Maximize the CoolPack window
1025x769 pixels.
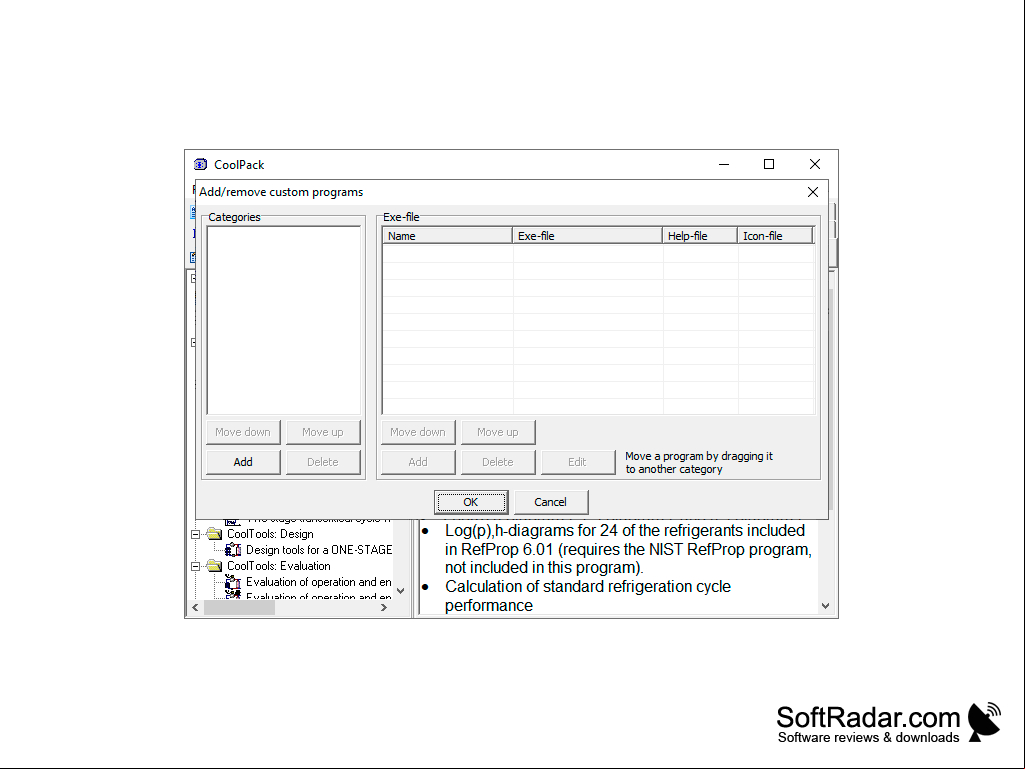point(769,164)
